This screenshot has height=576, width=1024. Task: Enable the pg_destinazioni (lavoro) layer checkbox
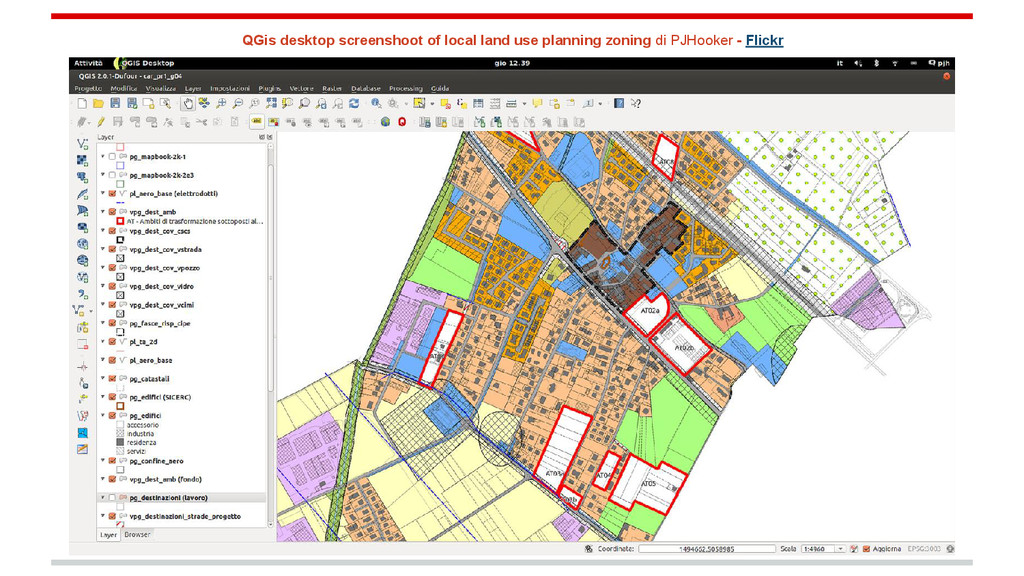click(112, 498)
